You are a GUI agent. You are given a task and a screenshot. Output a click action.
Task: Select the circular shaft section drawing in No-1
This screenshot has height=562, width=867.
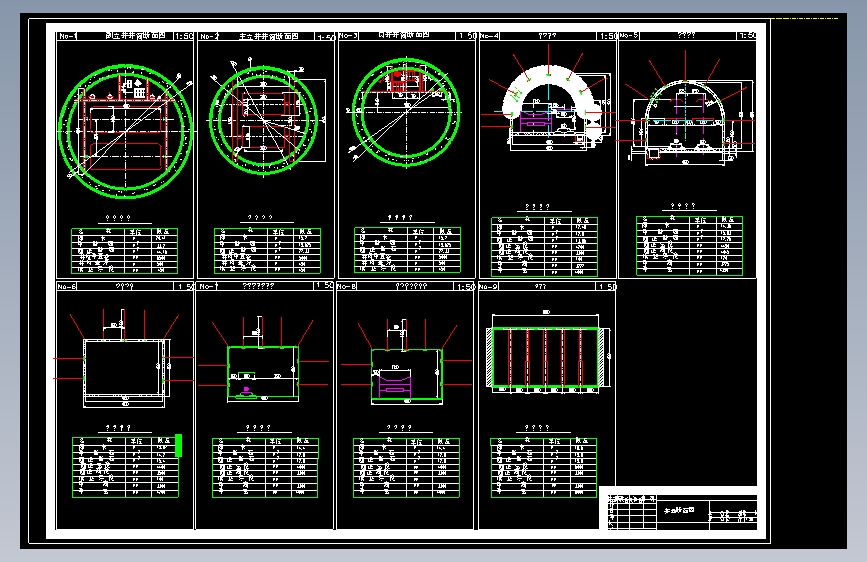[126, 131]
